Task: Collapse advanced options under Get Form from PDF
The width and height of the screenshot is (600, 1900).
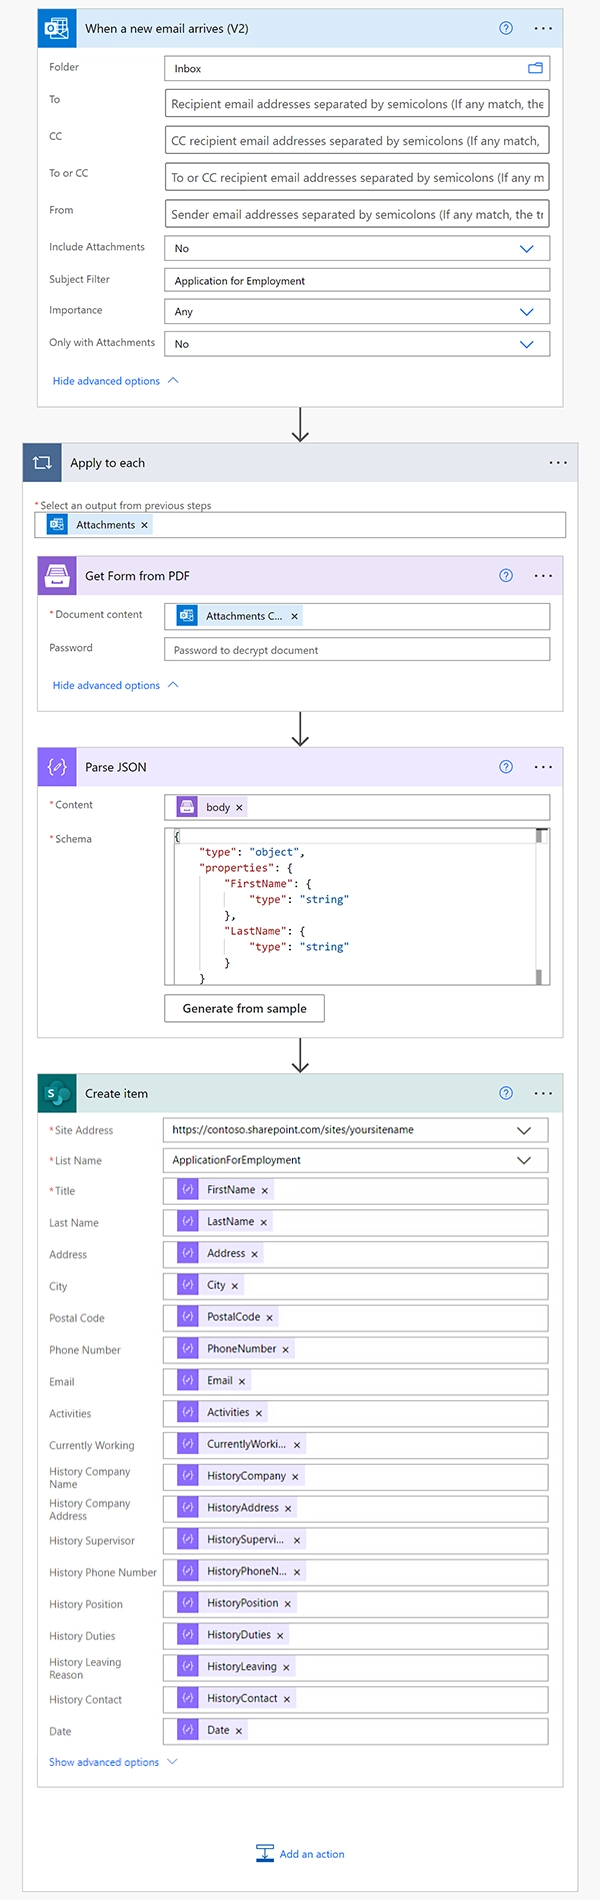Action: pyautogui.click(x=116, y=685)
